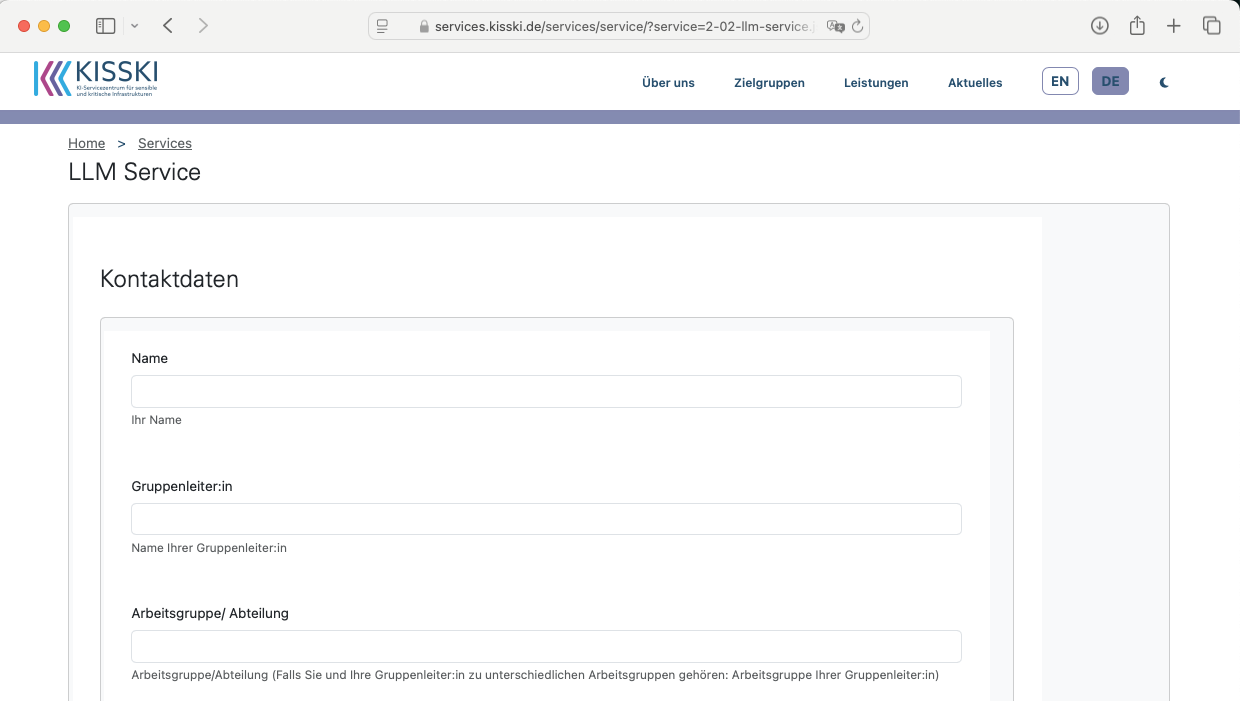This screenshot has width=1240, height=701.
Task: Follow the Services breadcrumb link
Action: (165, 143)
